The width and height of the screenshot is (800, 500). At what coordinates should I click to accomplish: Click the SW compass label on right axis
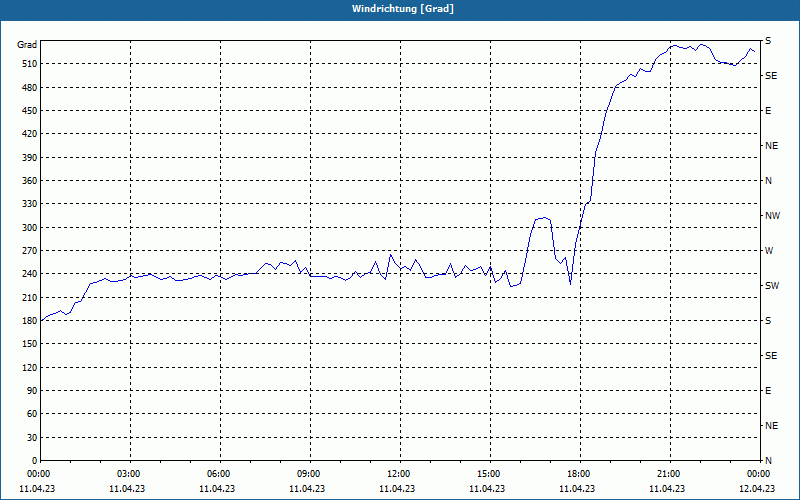pos(772,286)
